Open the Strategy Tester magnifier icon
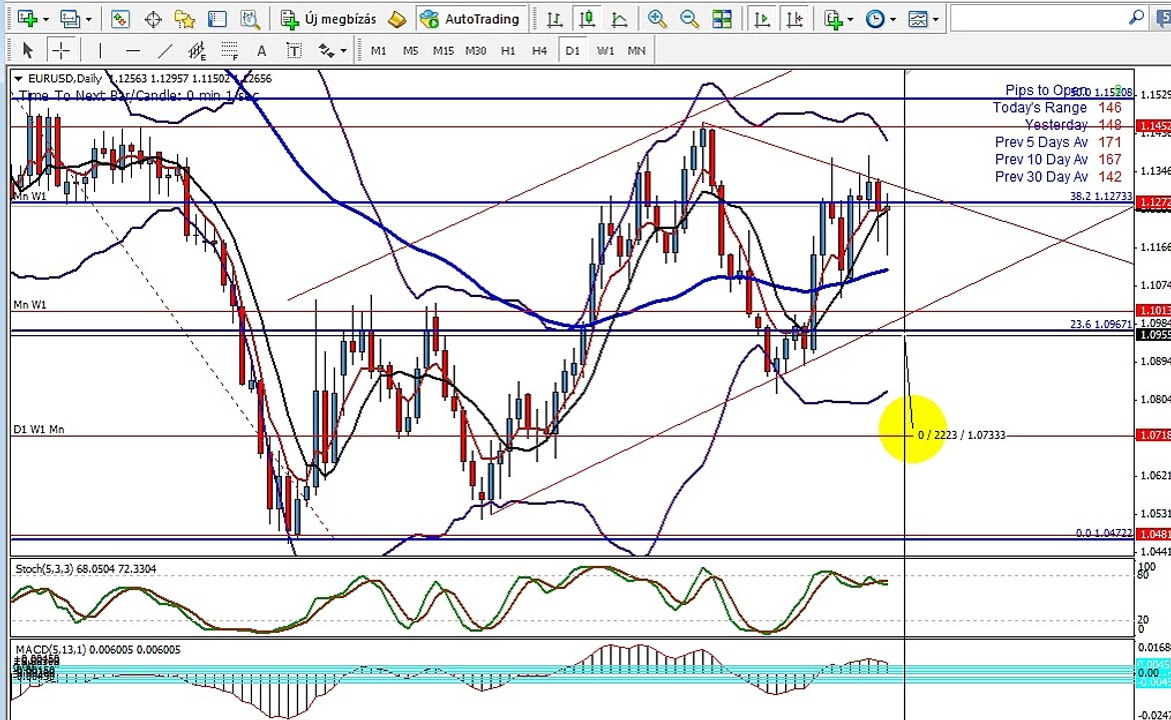 250,19
